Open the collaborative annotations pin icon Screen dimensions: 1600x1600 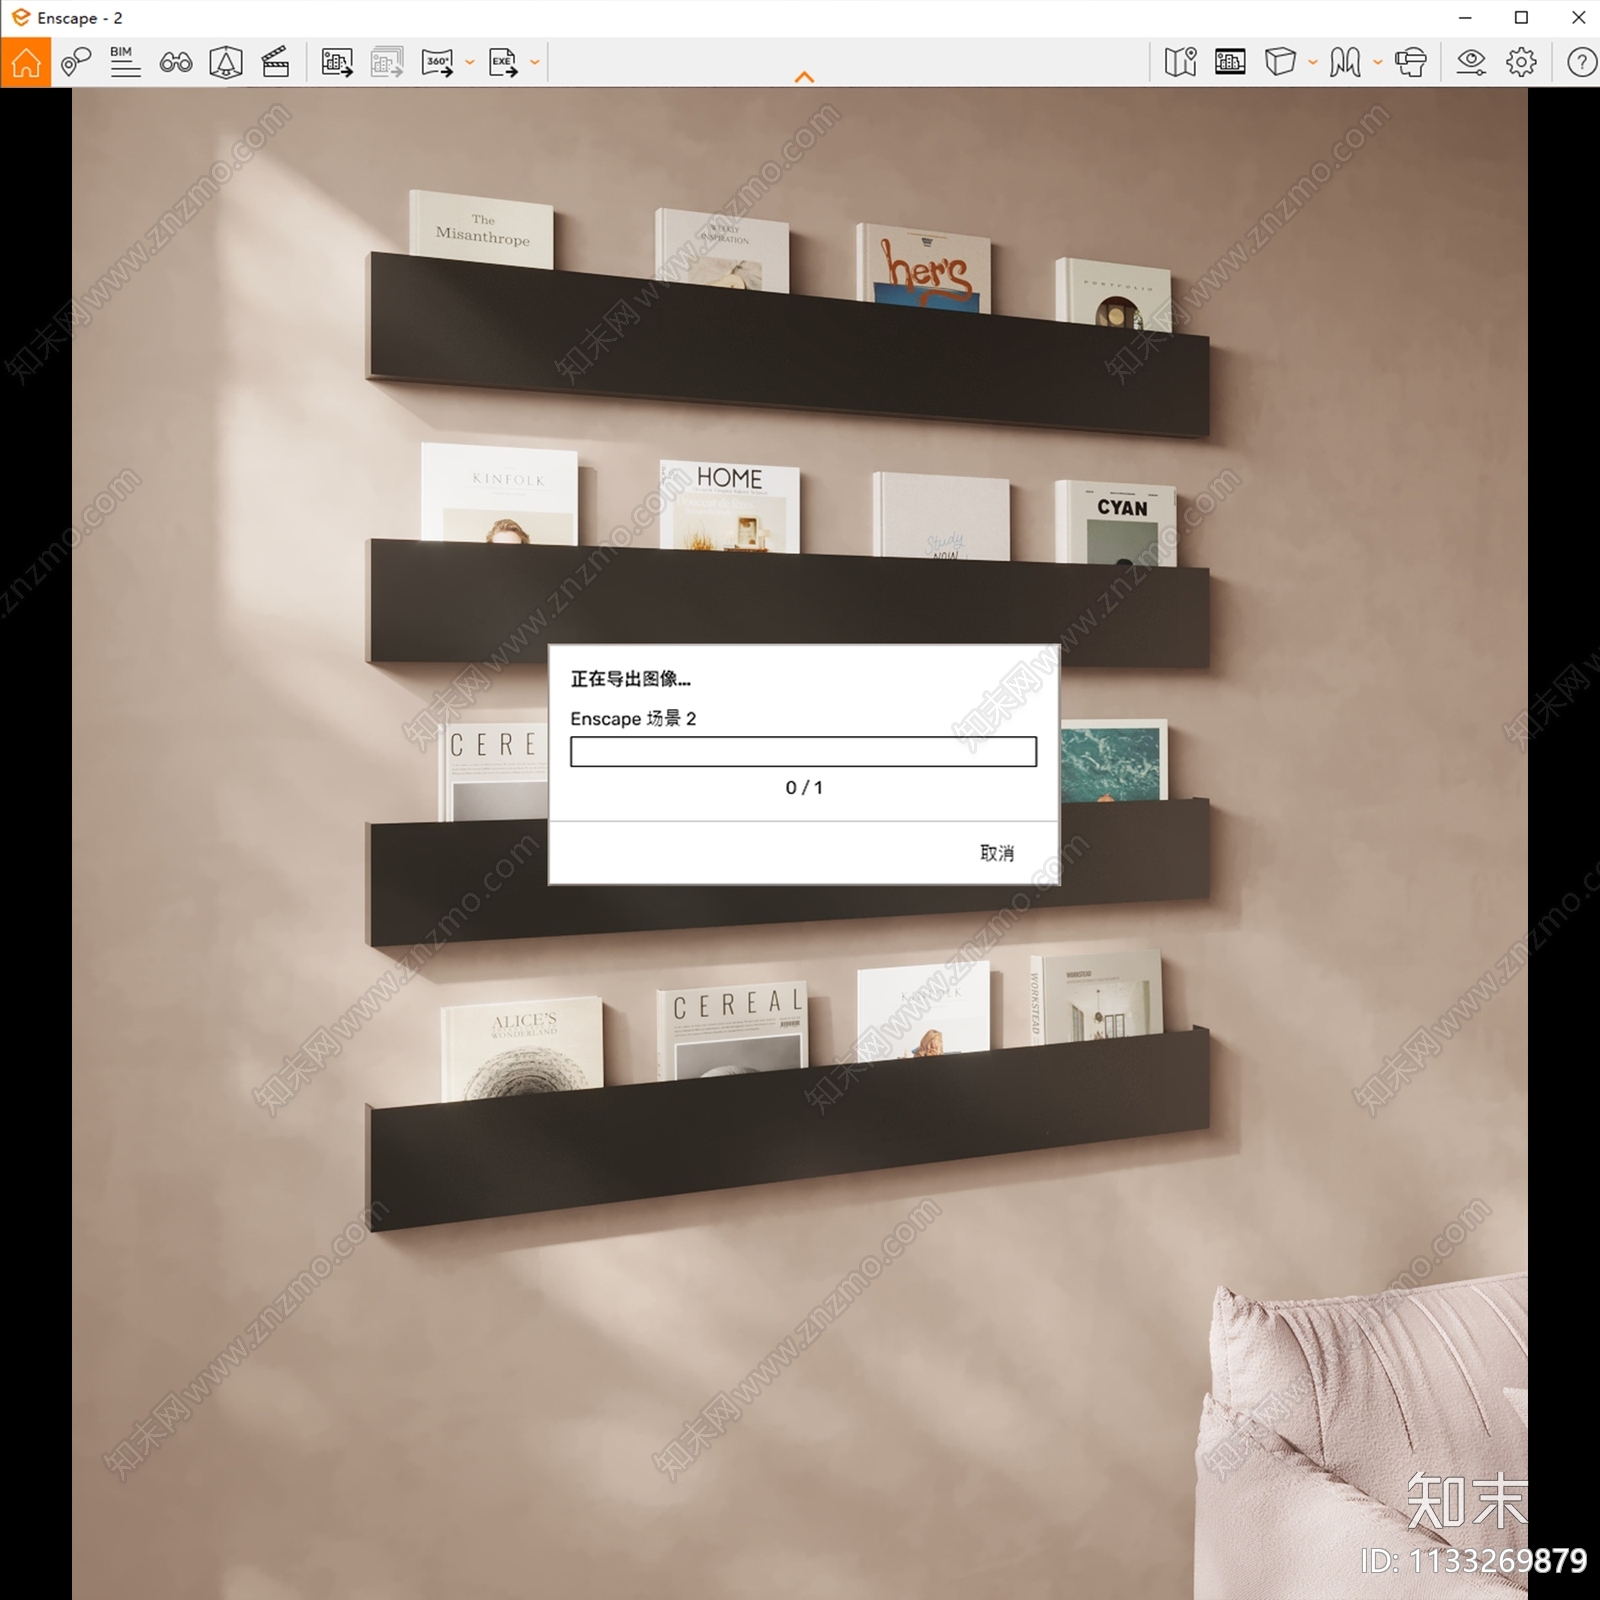click(76, 62)
